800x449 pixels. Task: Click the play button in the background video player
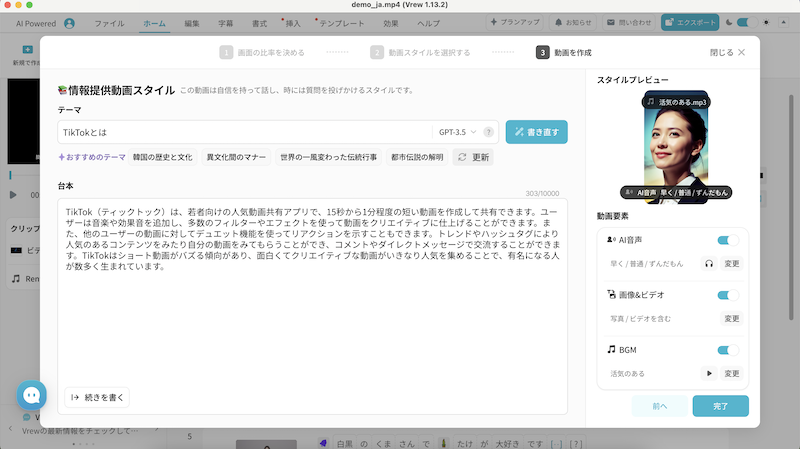(x=13, y=195)
